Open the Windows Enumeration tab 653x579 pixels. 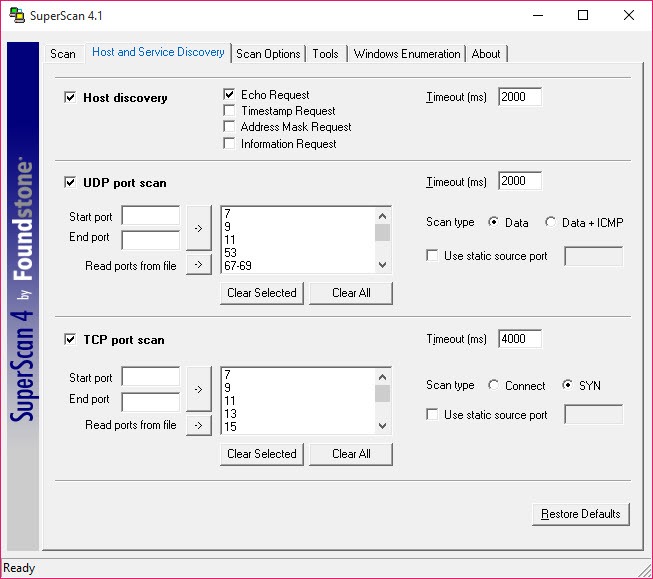pos(407,54)
